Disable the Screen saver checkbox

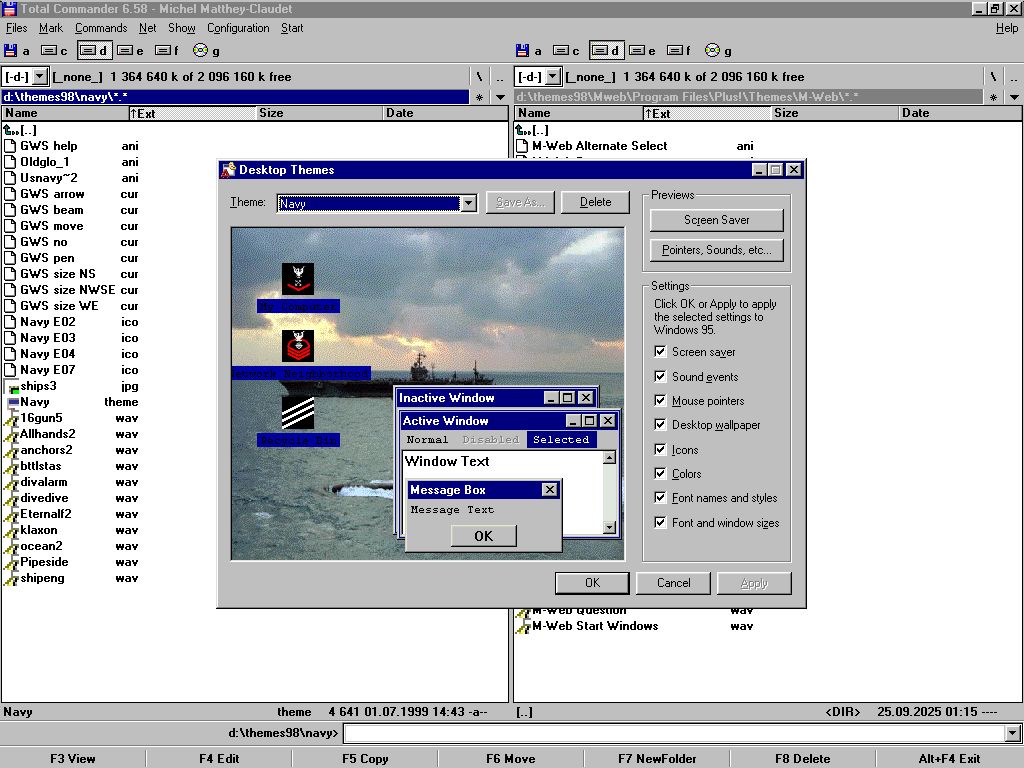tap(660, 352)
